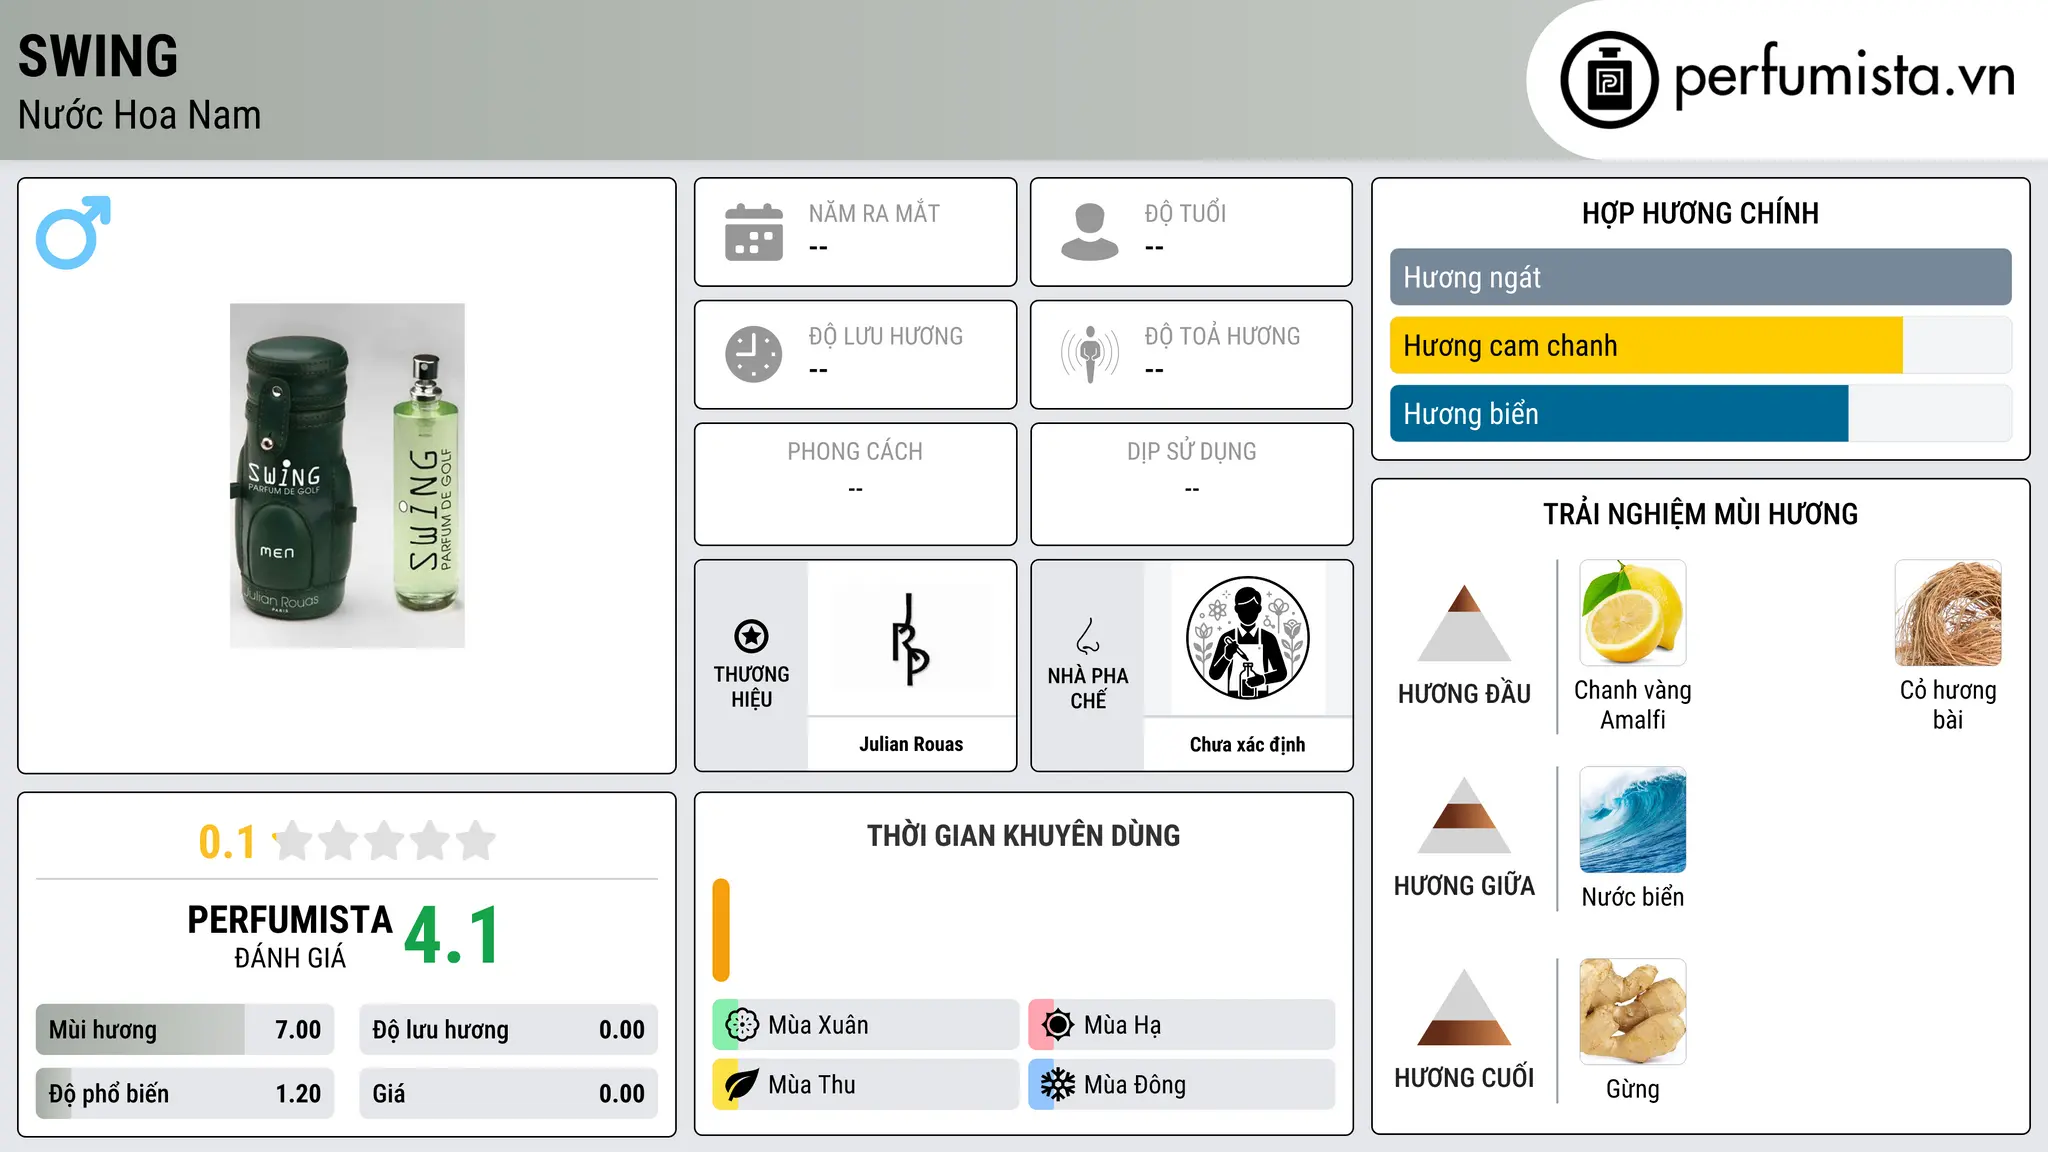The height and width of the screenshot is (1152, 2048).
Task: Click the TRẢI NGHIỆM MÙI HƯƠNG heading
Action: pos(1701,514)
